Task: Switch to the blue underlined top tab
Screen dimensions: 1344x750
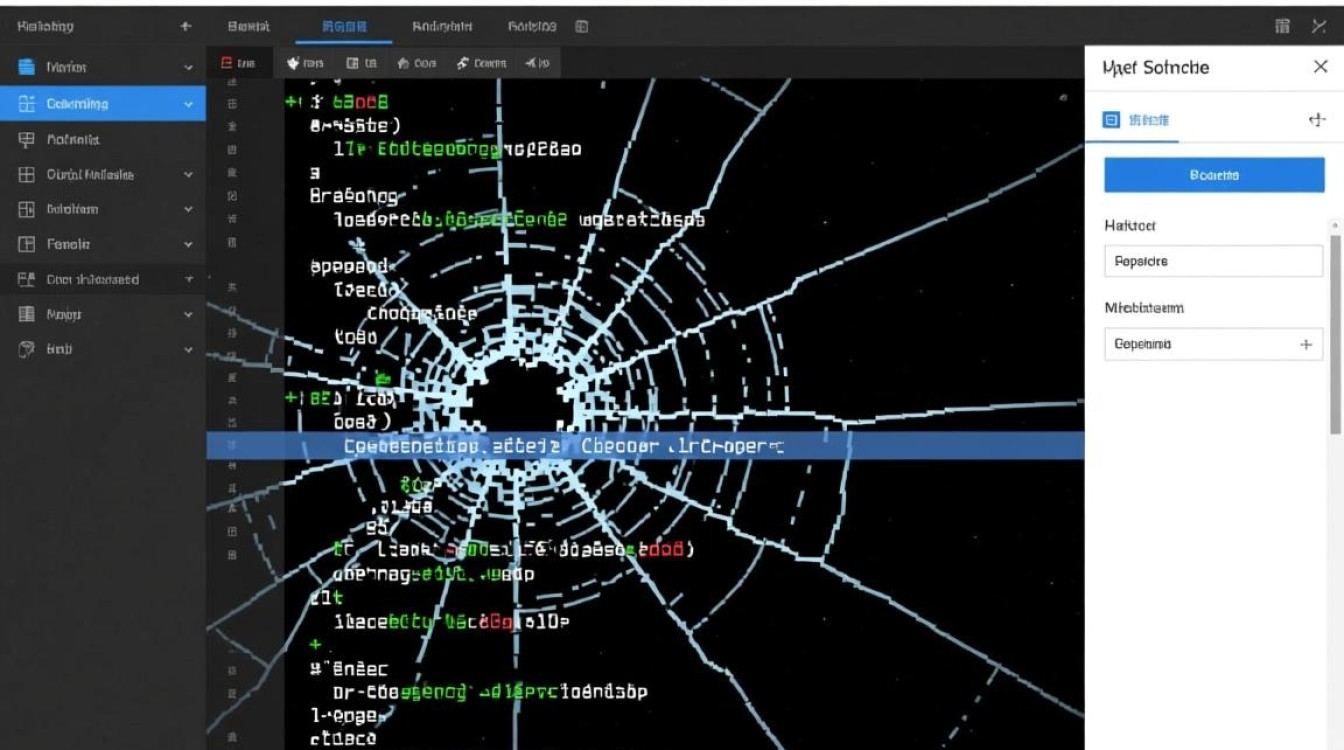Action: coord(344,27)
